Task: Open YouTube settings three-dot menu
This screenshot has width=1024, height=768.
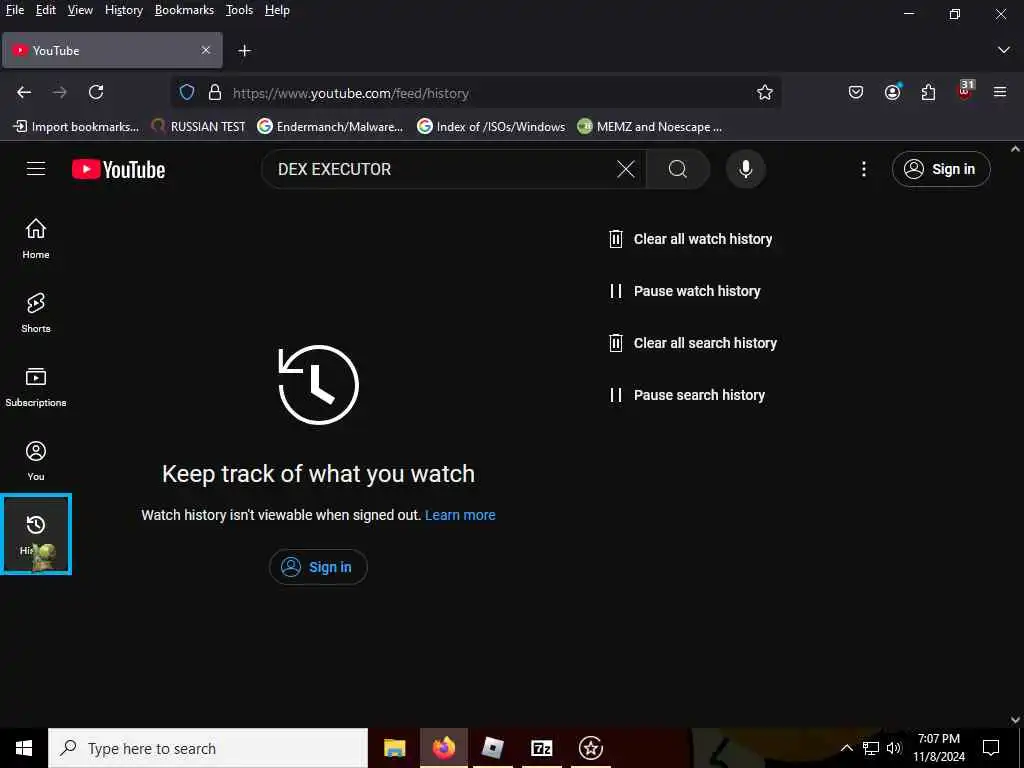Action: tap(863, 169)
